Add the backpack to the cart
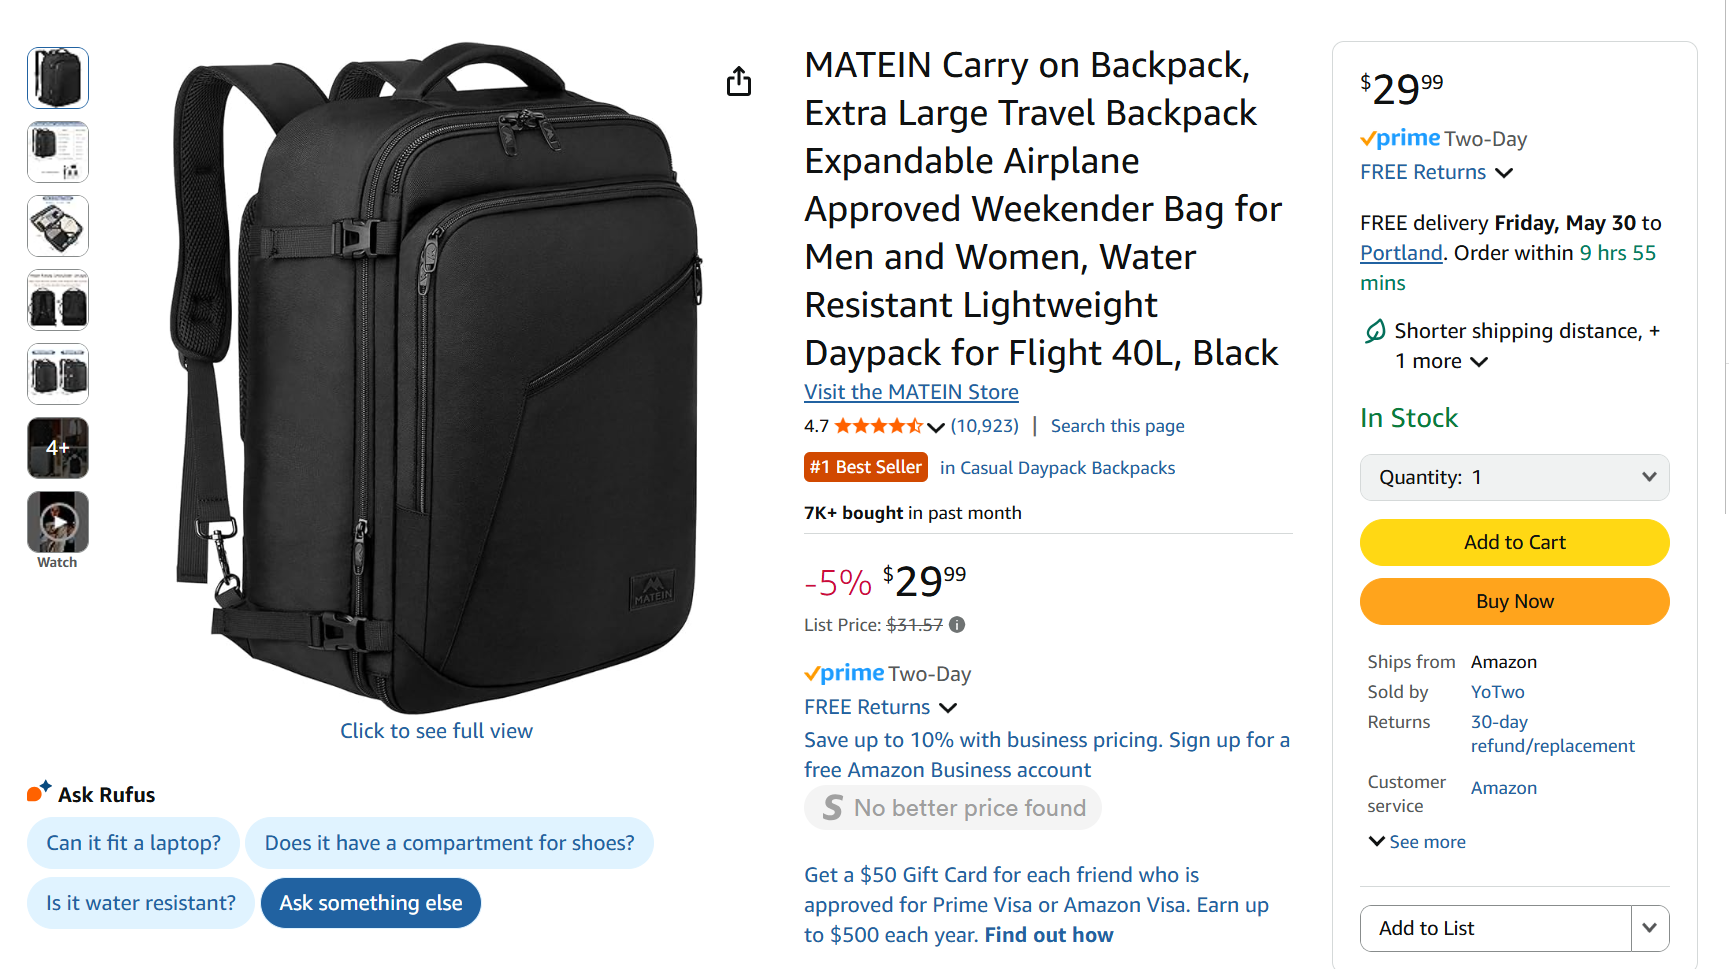The height and width of the screenshot is (969, 1729). [1514, 542]
